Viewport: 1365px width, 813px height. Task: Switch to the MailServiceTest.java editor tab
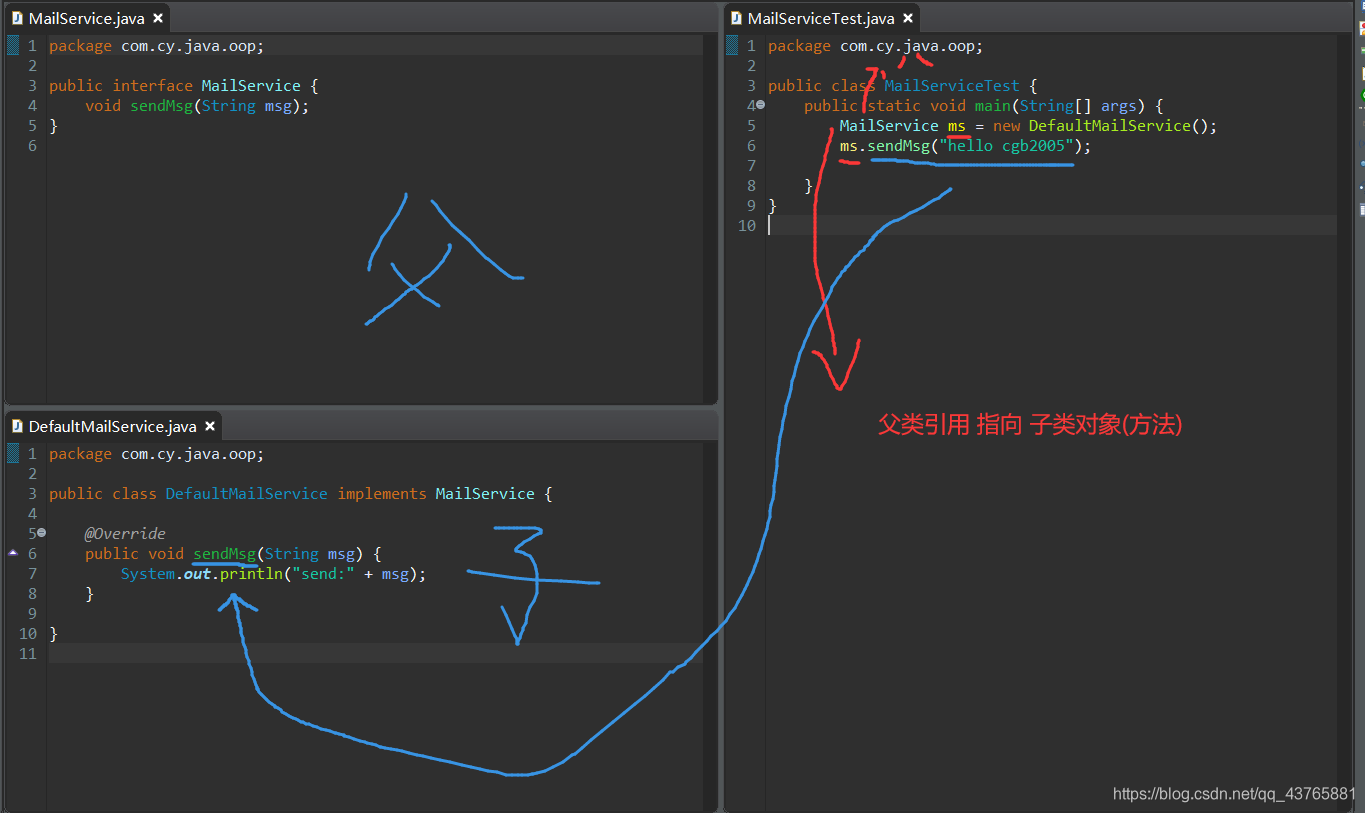tap(821, 18)
